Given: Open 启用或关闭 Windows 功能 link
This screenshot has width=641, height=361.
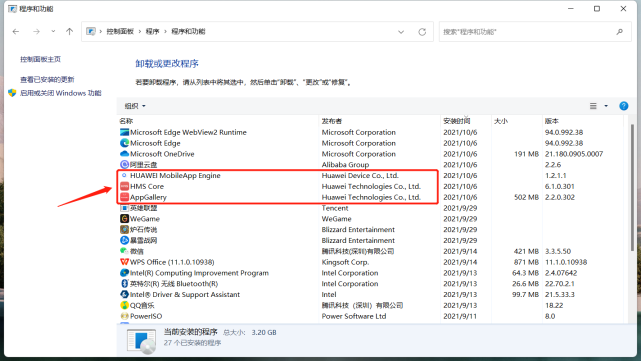Looking at the screenshot, I should click(x=61, y=93).
